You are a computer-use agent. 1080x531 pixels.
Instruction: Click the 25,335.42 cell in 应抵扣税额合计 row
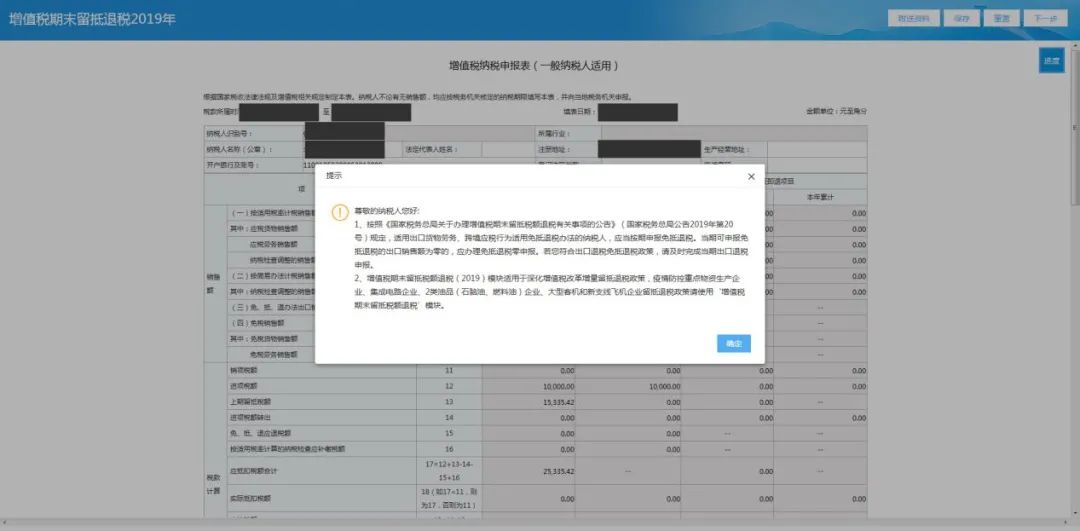pos(528,472)
